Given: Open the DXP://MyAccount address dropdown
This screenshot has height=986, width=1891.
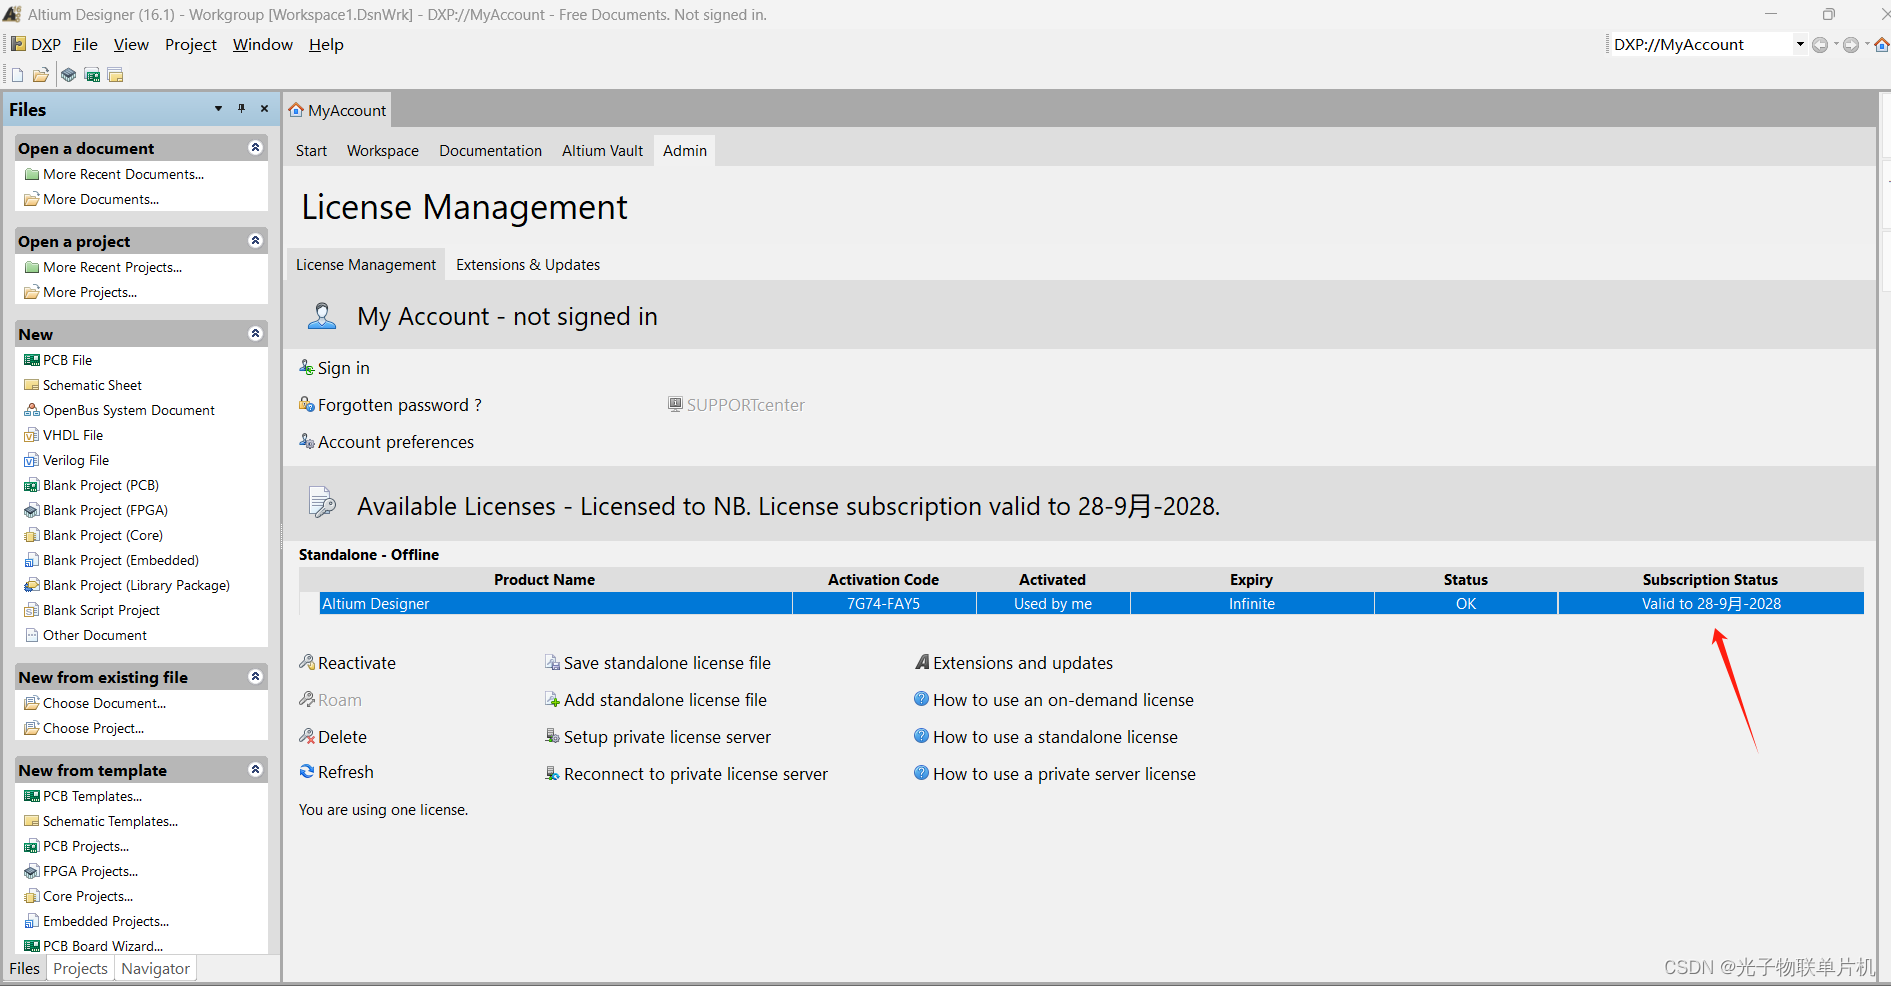Looking at the screenshot, I should click(x=1800, y=44).
